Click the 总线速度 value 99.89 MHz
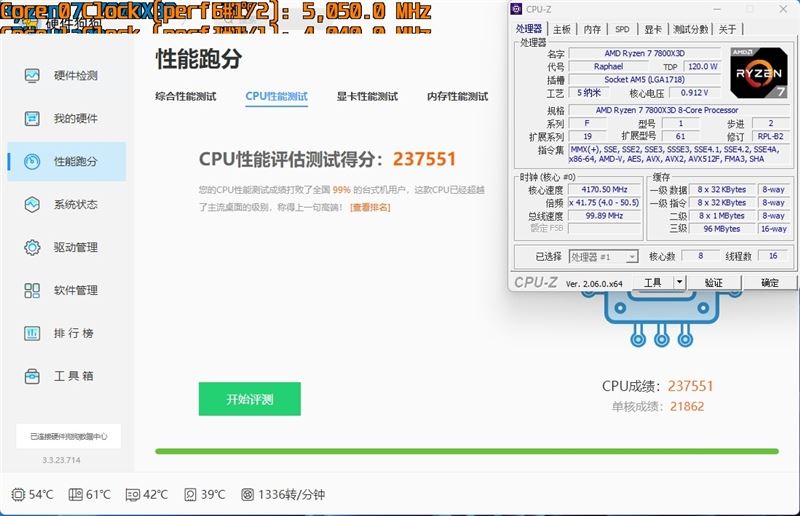This screenshot has width=800, height=516. click(605, 216)
